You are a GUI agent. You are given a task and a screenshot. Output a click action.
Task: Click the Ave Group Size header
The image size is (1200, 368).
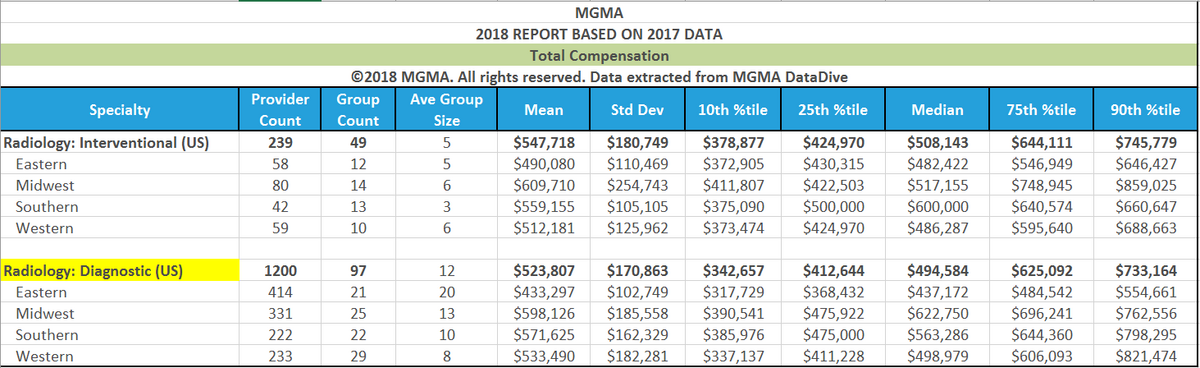click(445, 110)
